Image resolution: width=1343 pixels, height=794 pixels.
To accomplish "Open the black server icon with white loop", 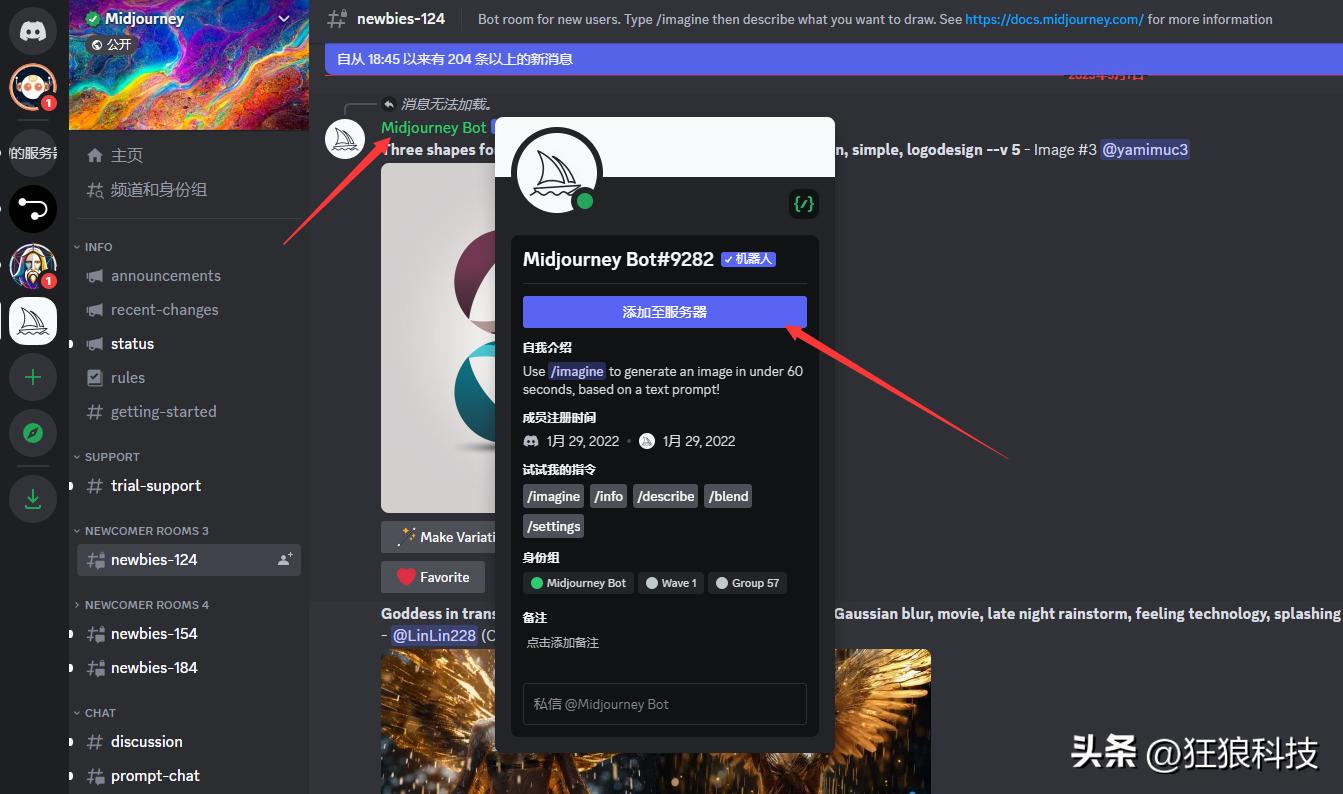I will [x=33, y=209].
